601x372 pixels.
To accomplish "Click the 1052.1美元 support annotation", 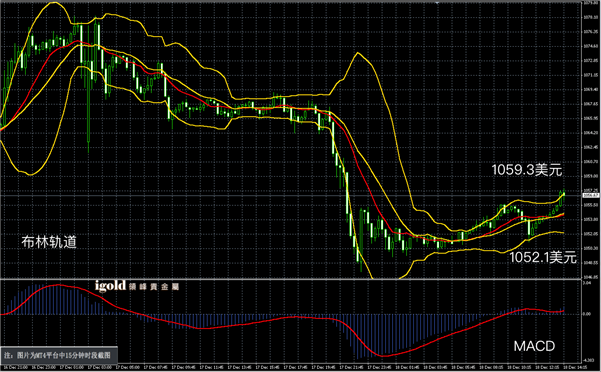I will click(543, 257).
